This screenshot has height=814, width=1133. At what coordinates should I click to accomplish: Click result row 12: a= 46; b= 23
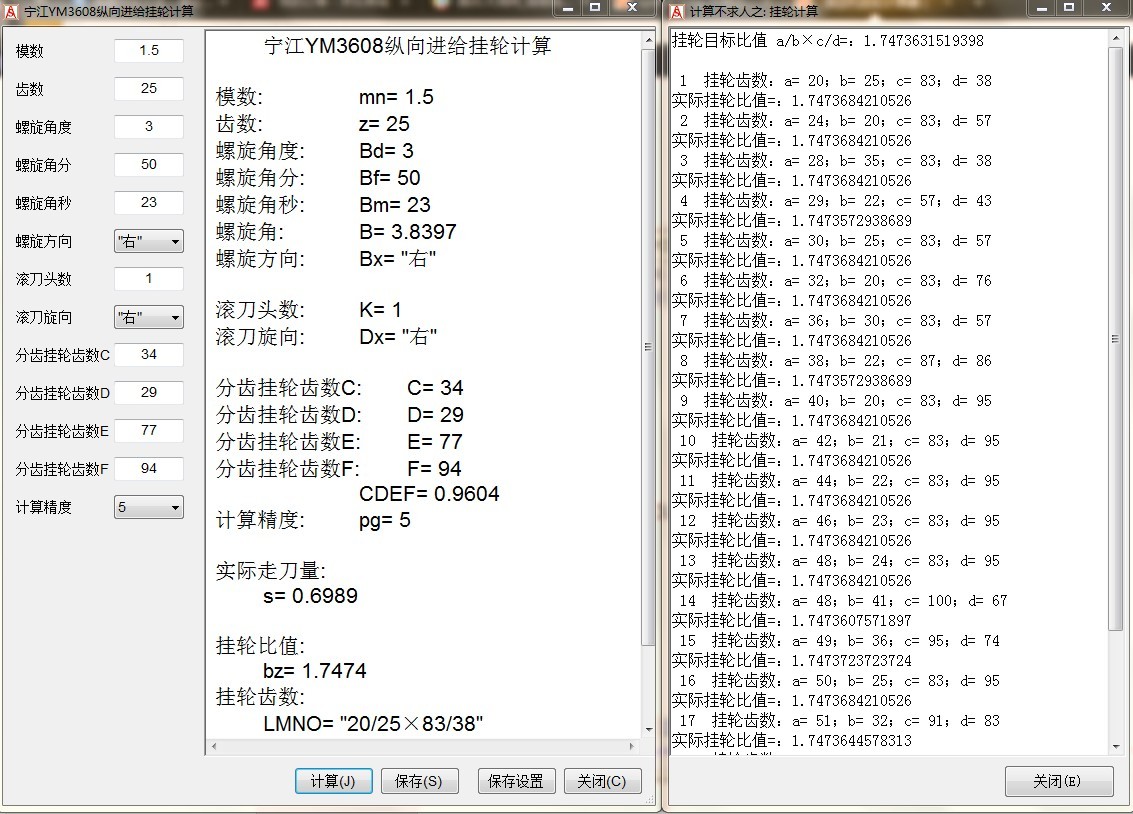pyautogui.click(x=840, y=521)
